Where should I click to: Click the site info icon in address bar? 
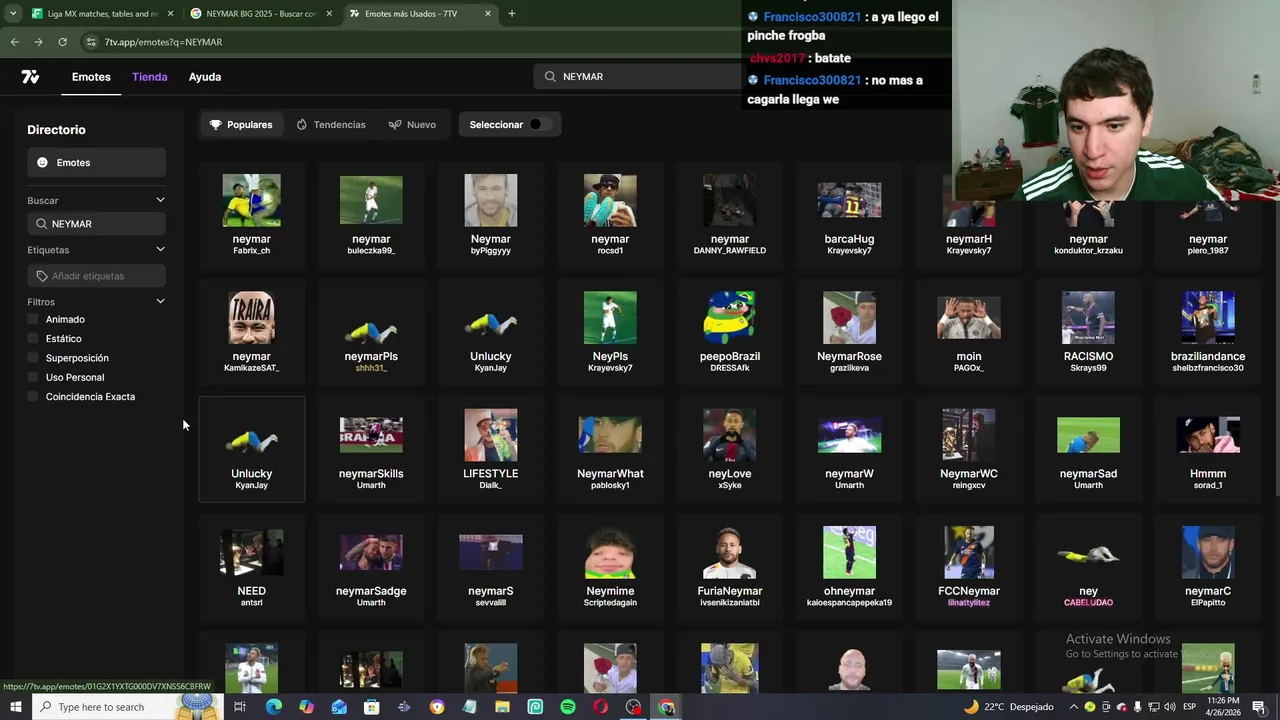click(x=91, y=42)
